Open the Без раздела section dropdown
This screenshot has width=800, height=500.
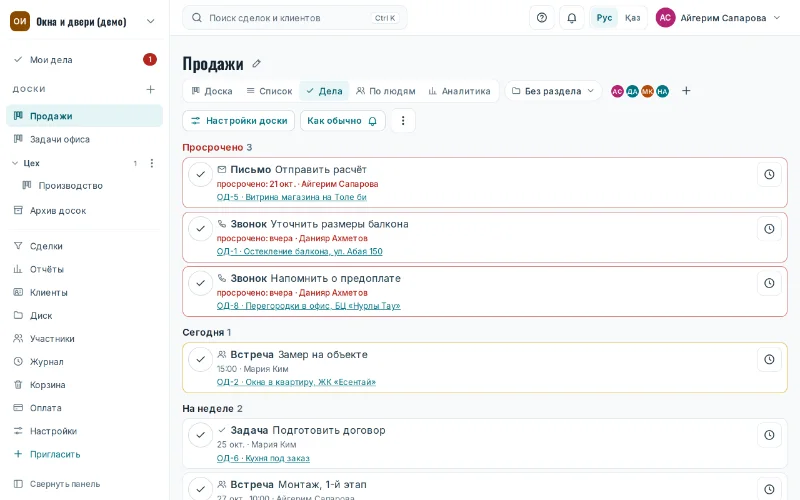tap(554, 91)
